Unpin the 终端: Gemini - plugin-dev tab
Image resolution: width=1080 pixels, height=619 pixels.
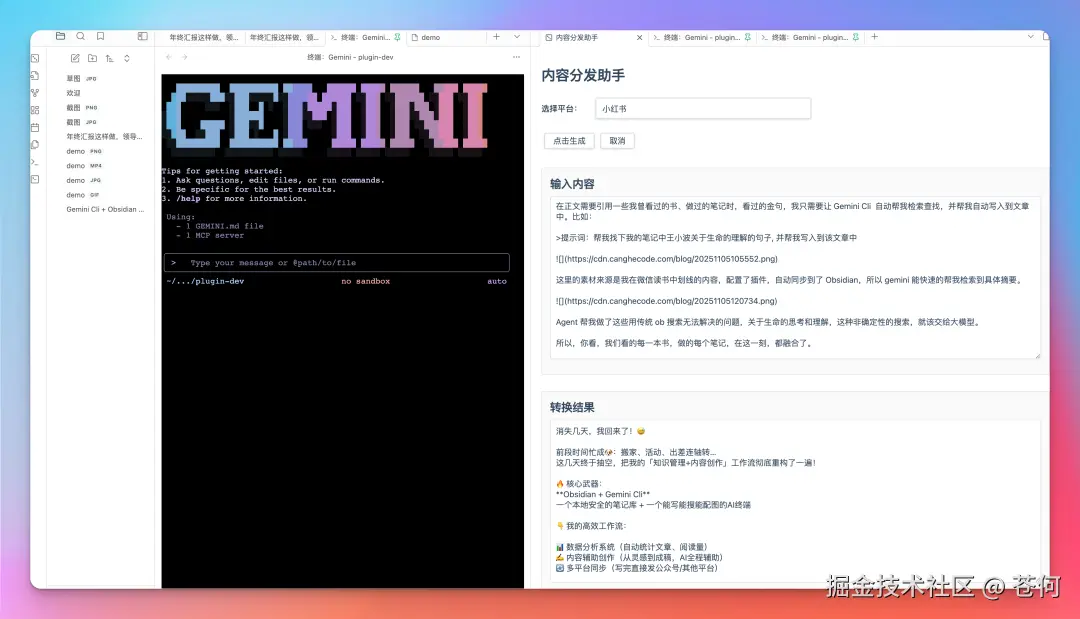coord(398,37)
